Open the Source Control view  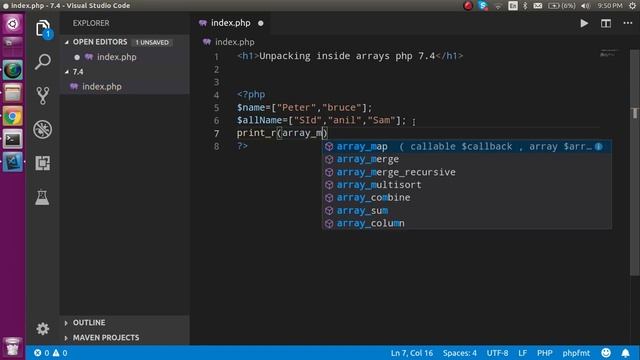tap(43, 96)
